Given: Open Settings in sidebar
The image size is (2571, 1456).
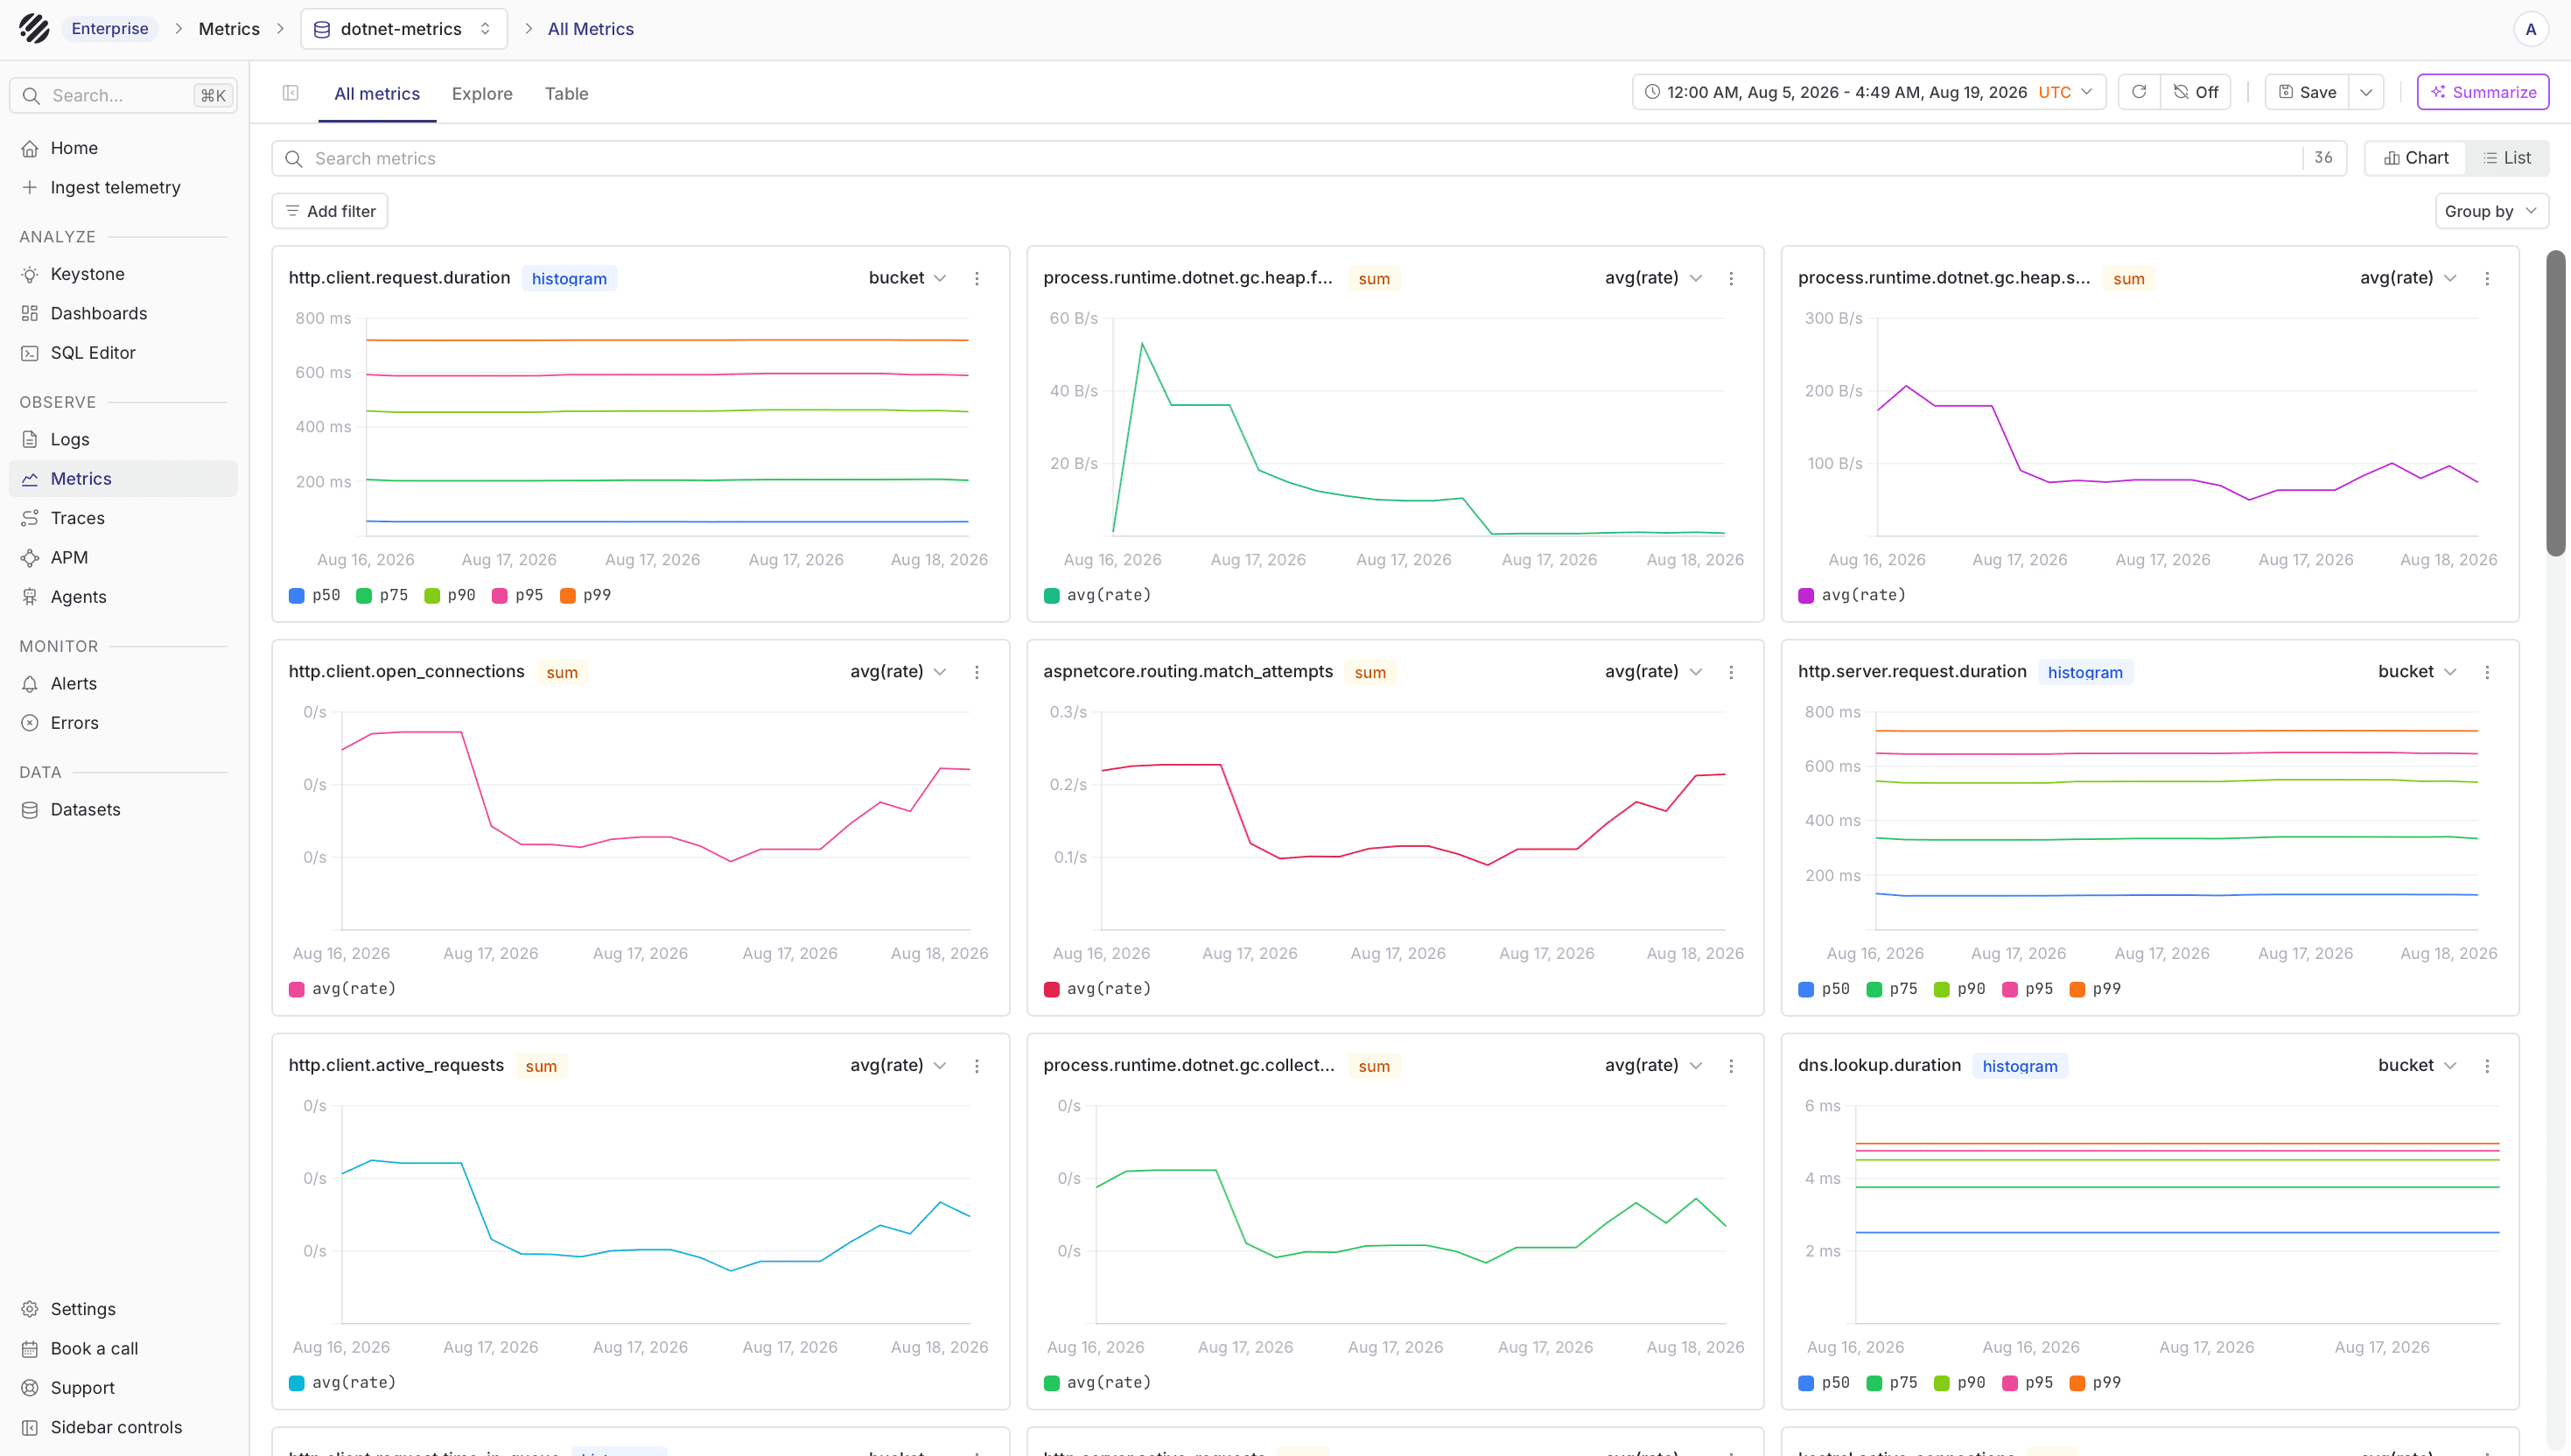Looking at the screenshot, I should (123, 1309).
